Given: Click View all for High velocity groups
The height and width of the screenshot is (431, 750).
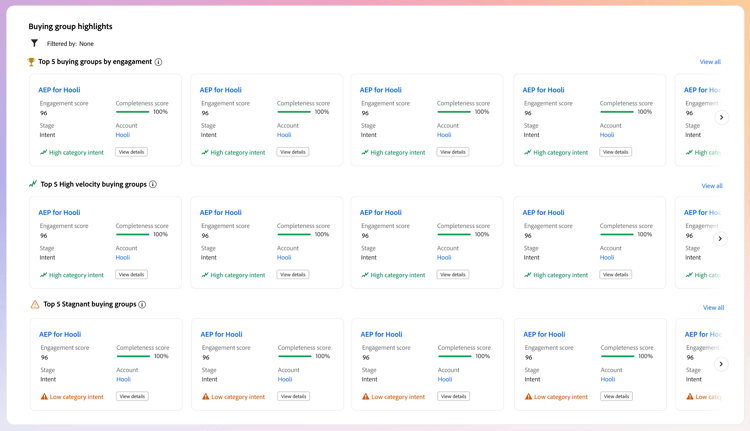Looking at the screenshot, I should click(712, 186).
